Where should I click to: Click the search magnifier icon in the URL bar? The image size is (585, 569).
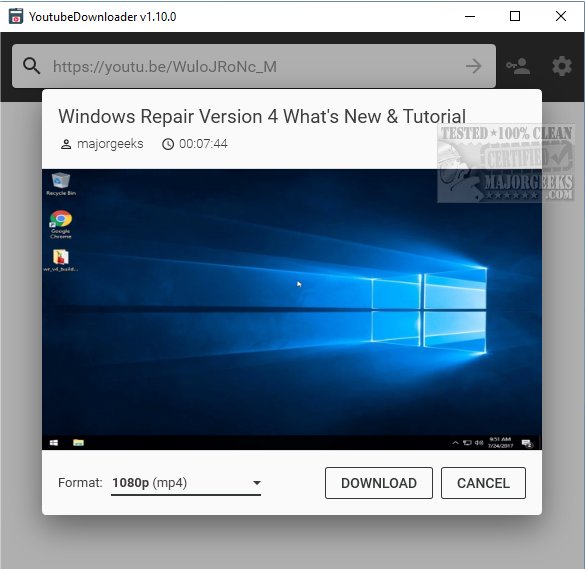tap(31, 66)
